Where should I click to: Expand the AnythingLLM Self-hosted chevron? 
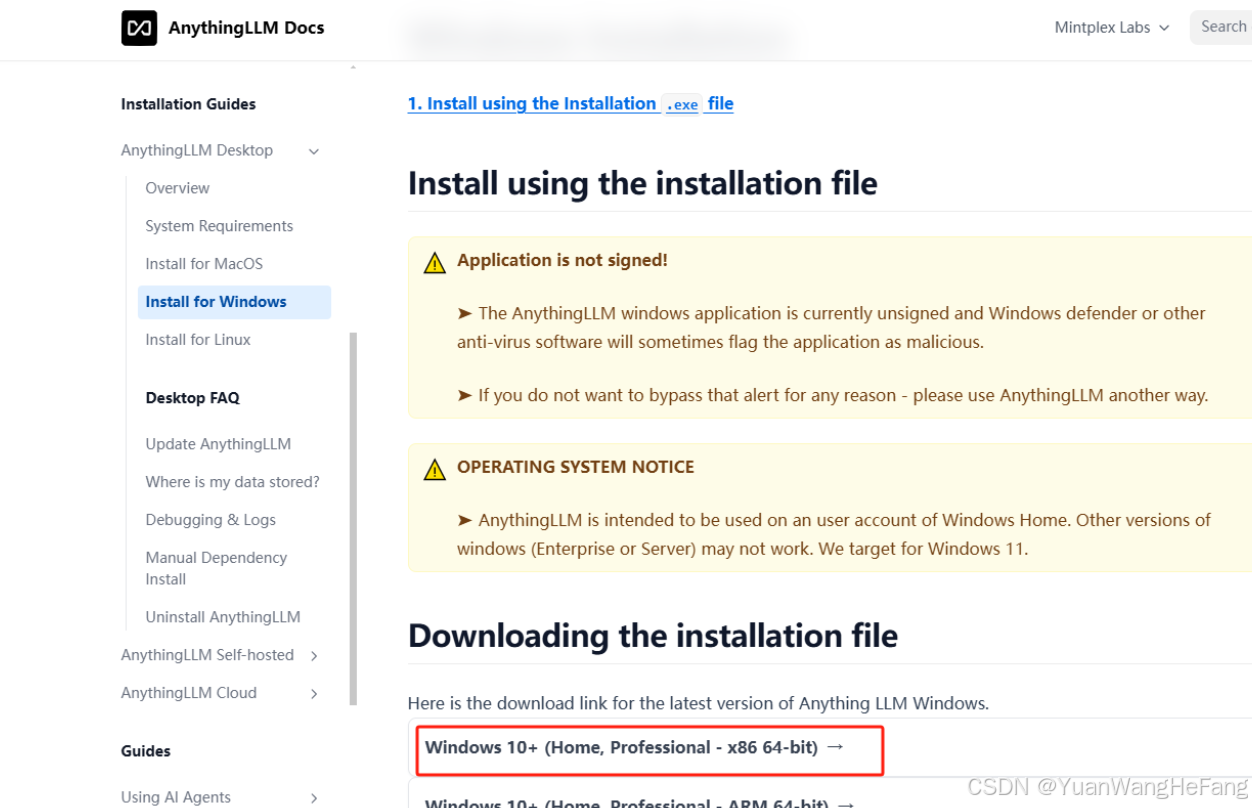point(314,656)
